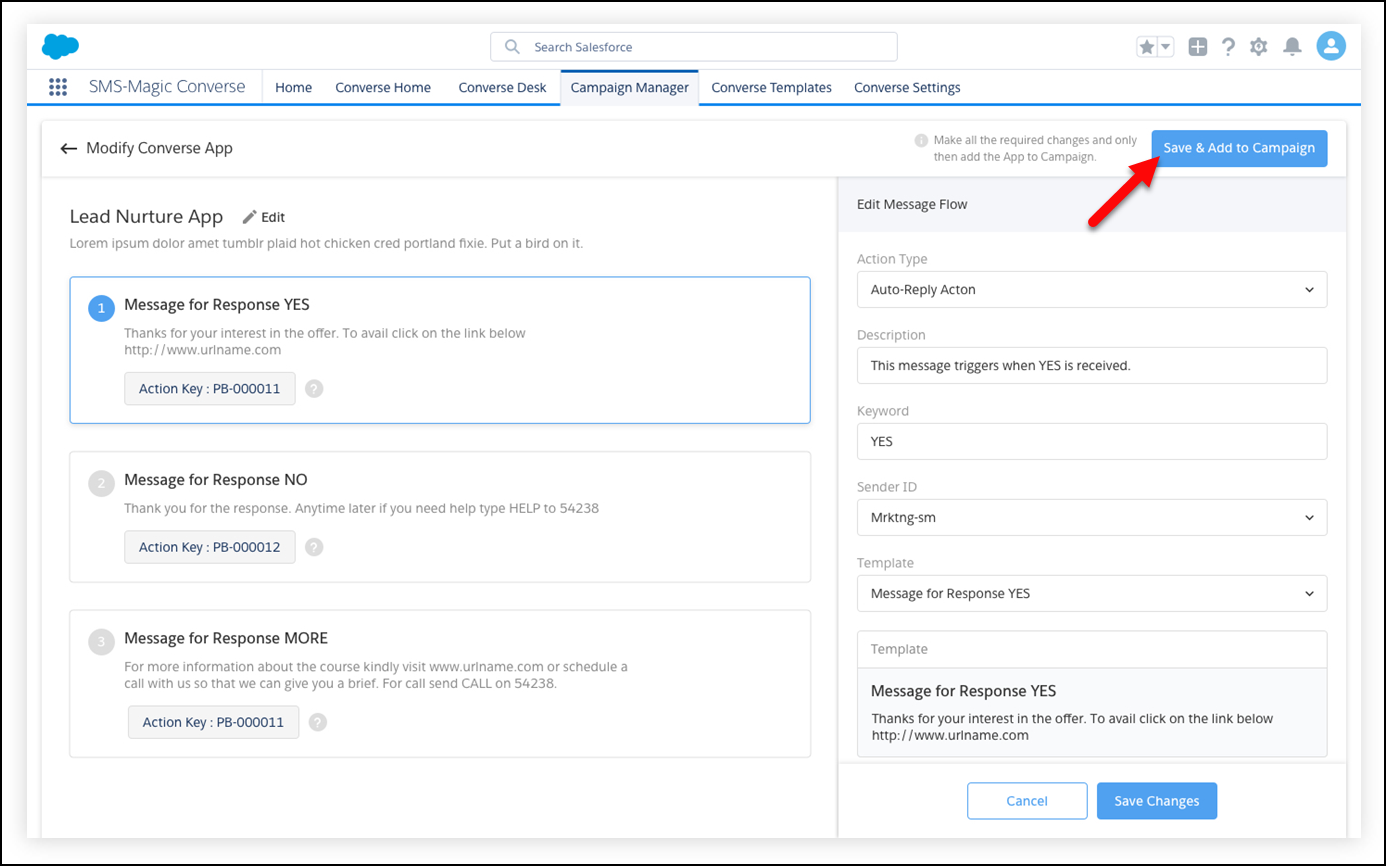This screenshot has width=1386, height=866.
Task: Click the Sender ID field label
Action: point(887,487)
